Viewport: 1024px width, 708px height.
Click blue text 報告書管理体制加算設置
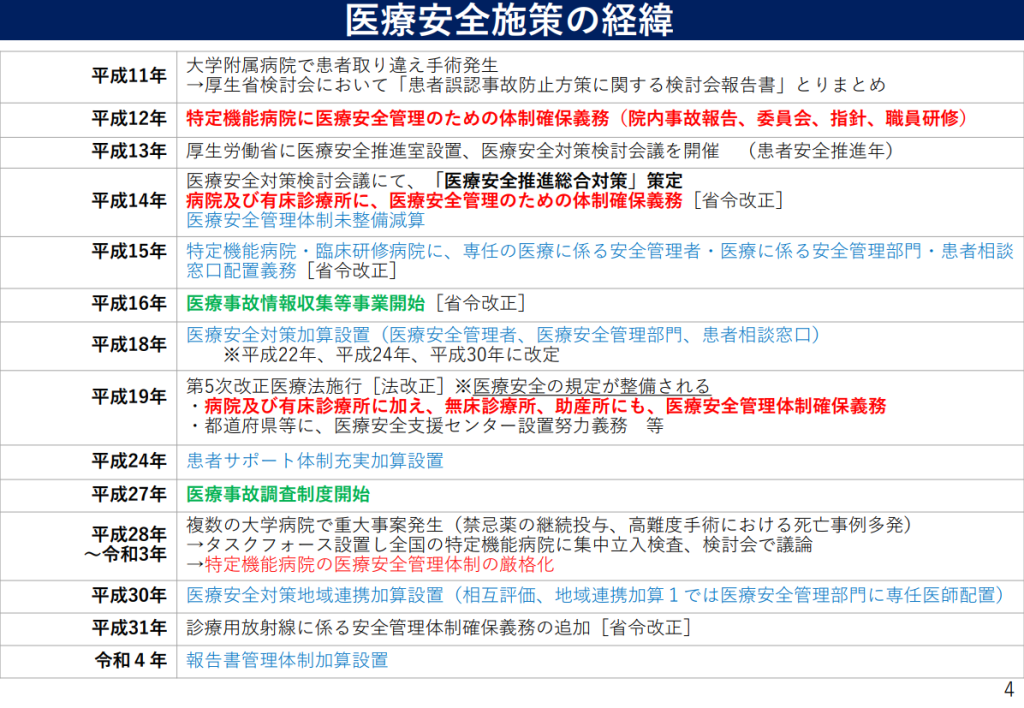click(x=287, y=660)
